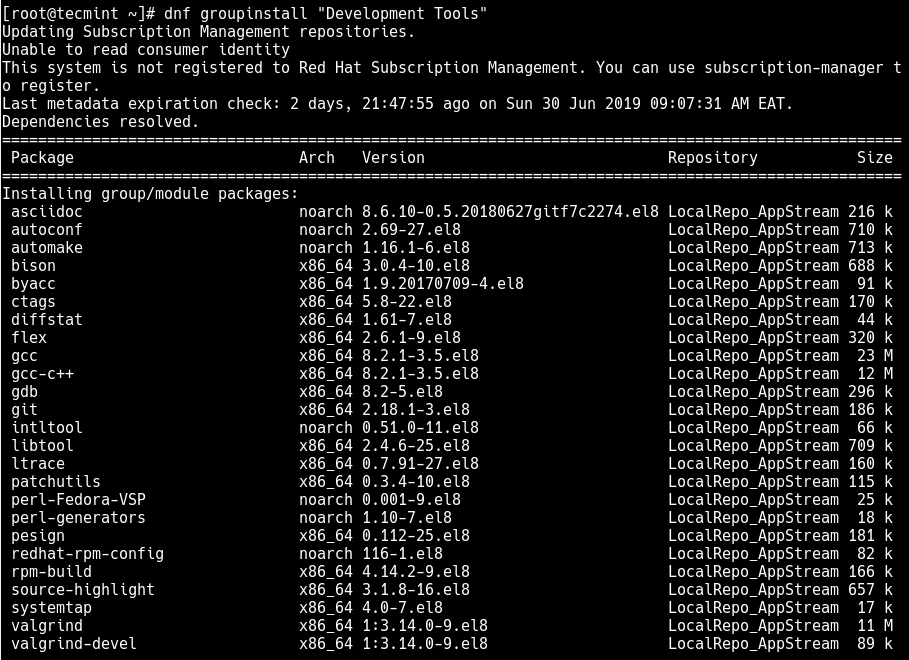Viewport: 909px width, 660px height.
Task: Click the Arch column header
Action: coord(317,158)
